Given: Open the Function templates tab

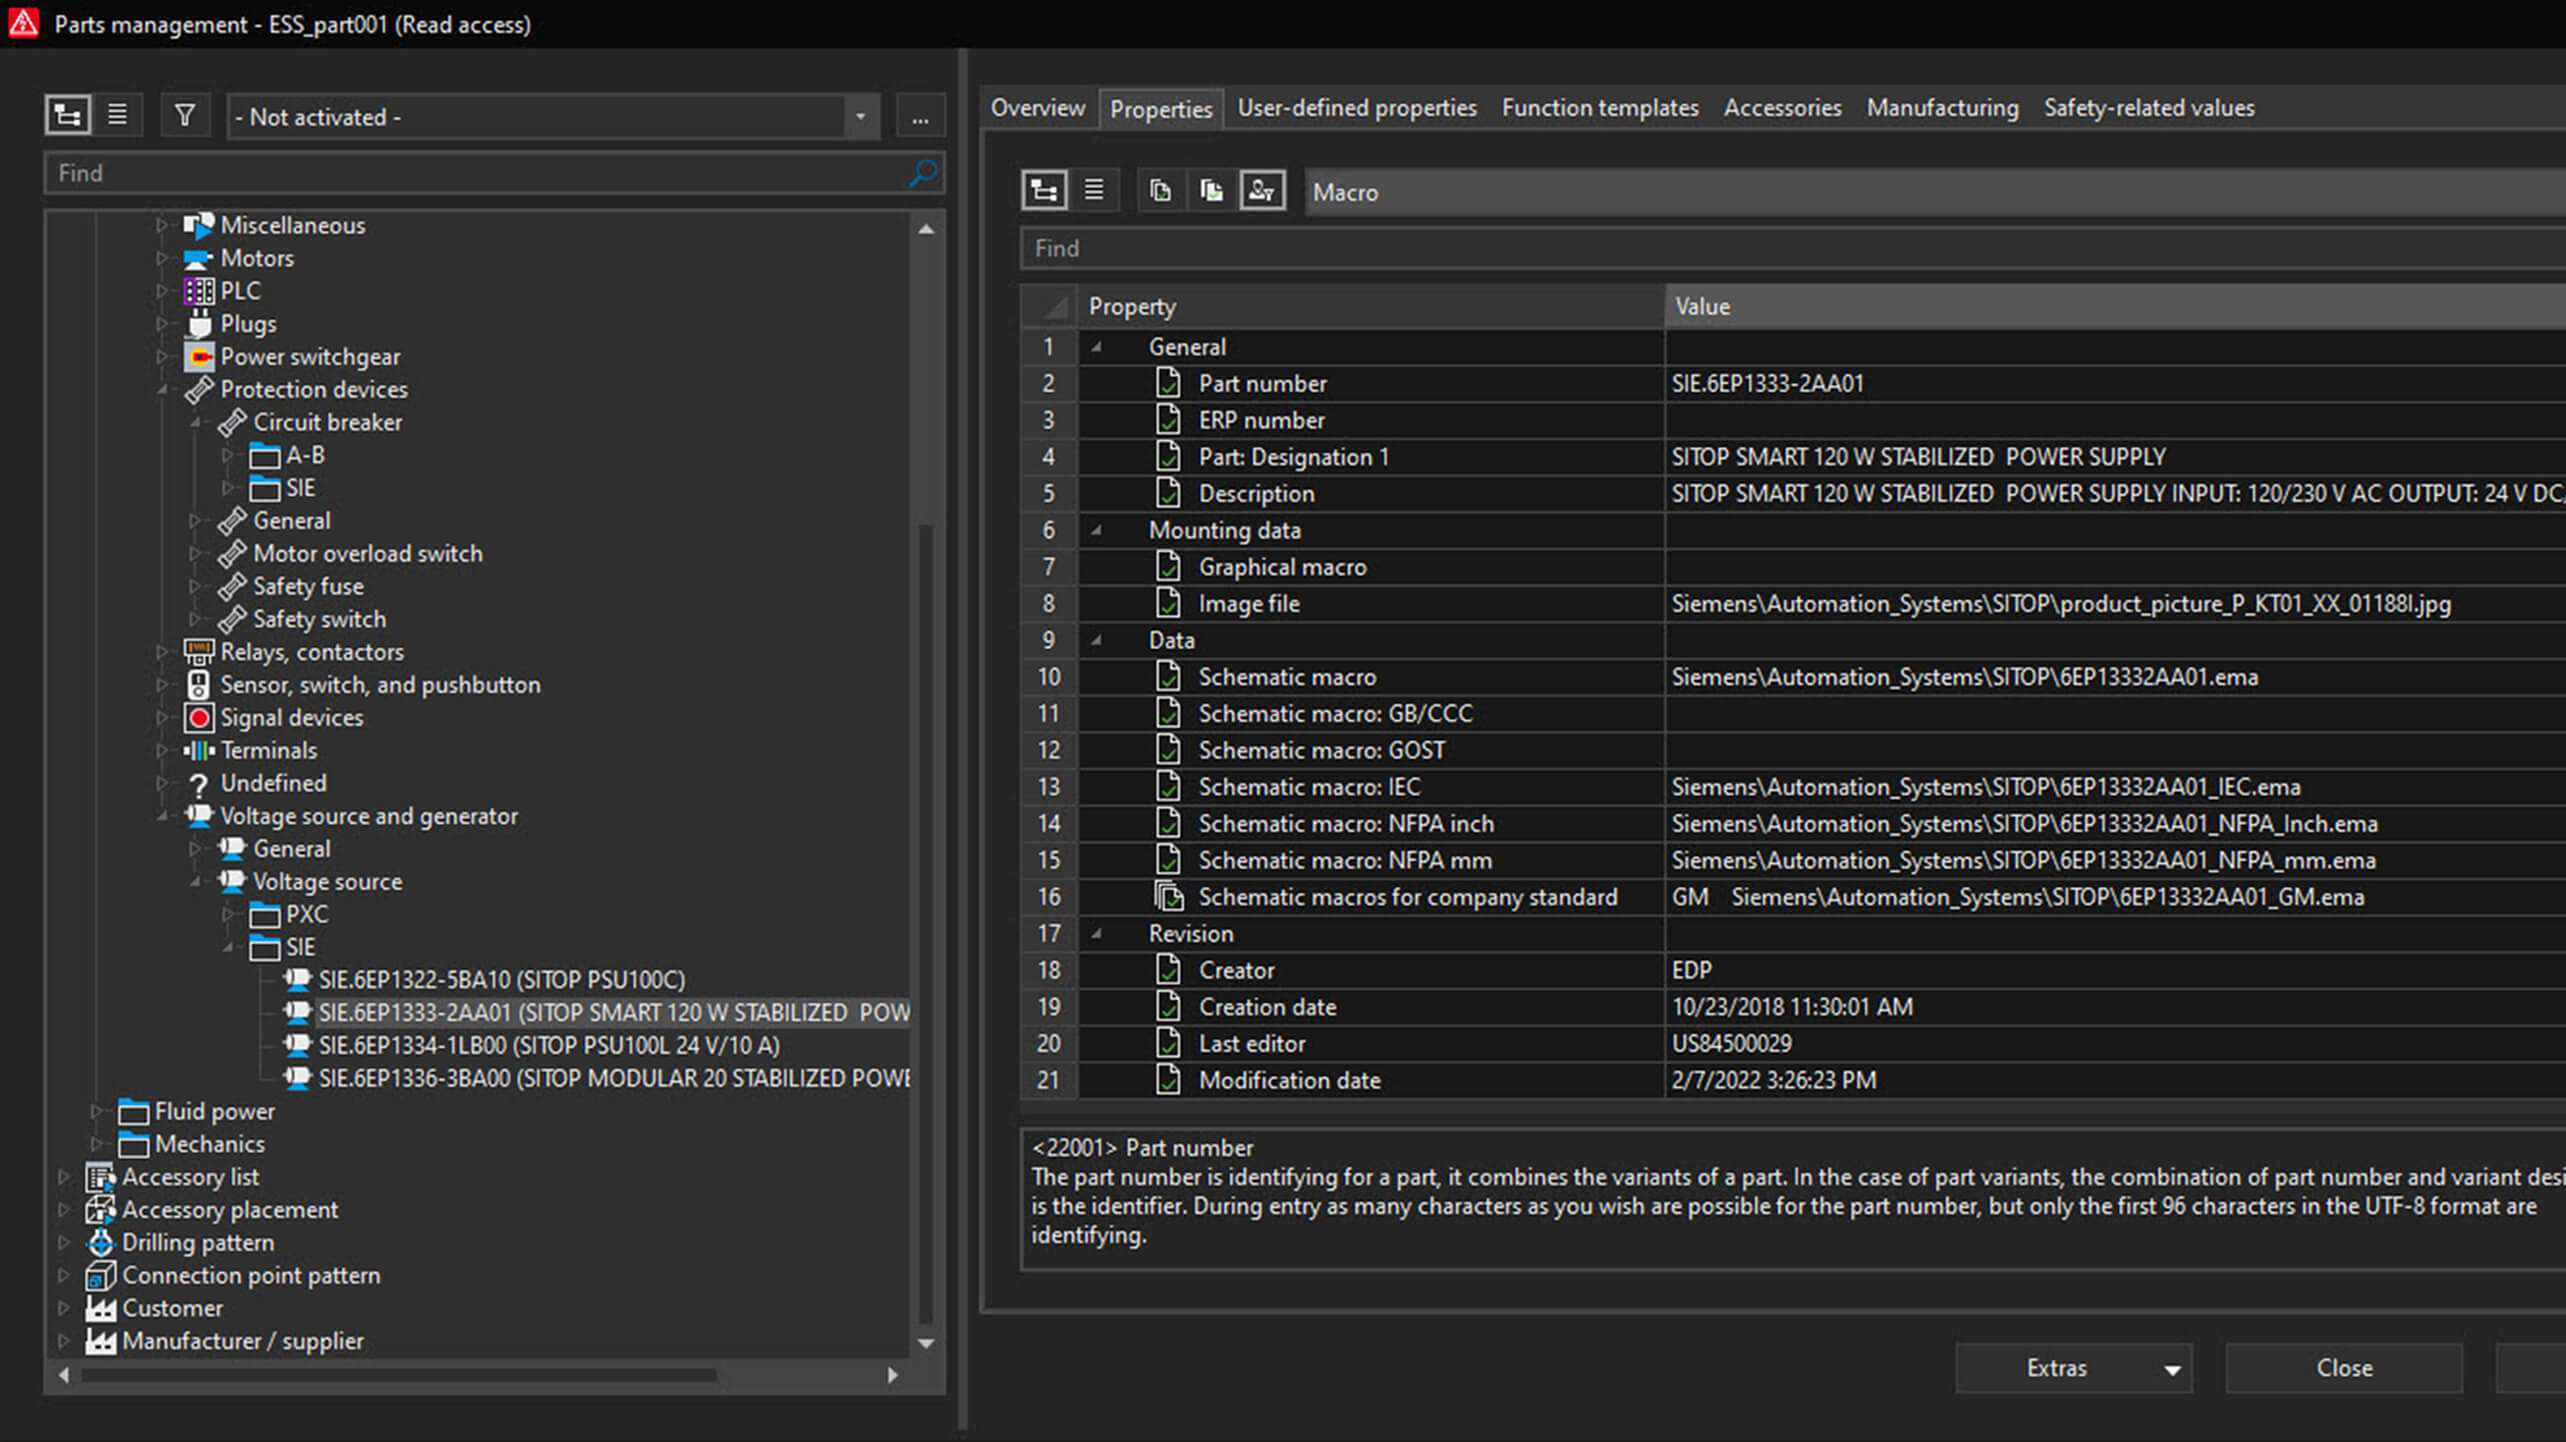Looking at the screenshot, I should (x=1599, y=108).
